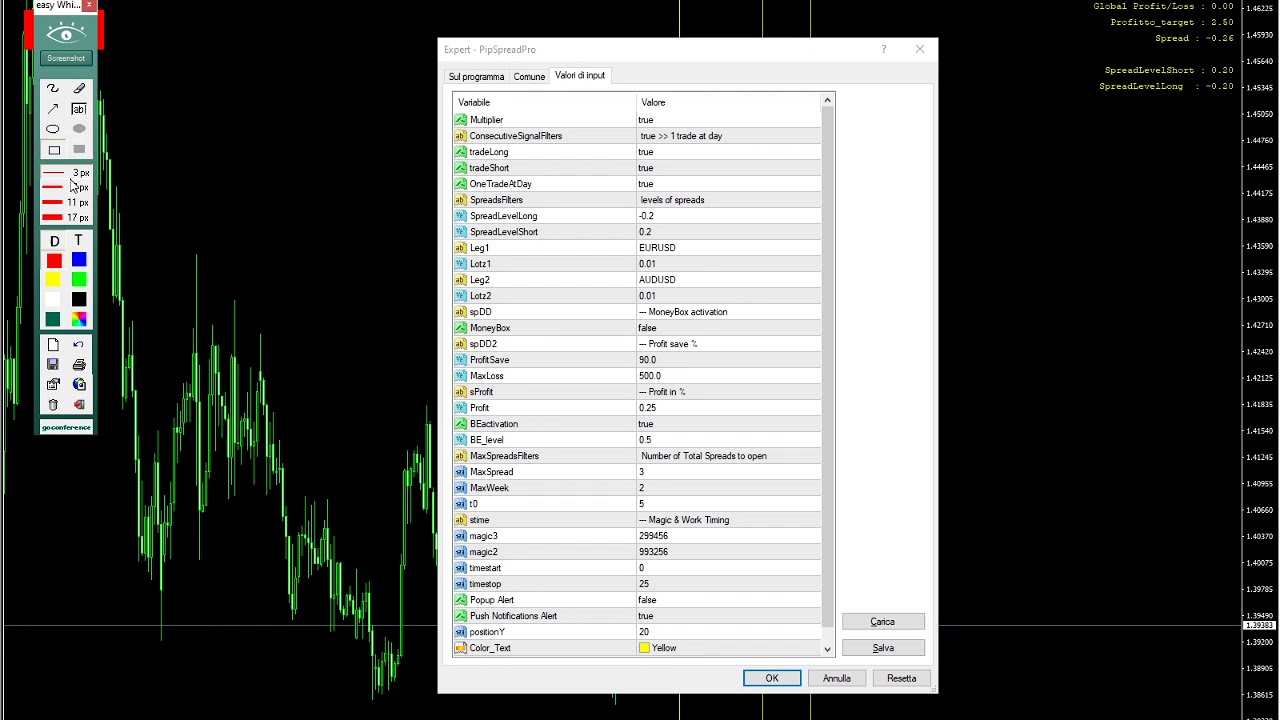Click the Variabile column header

[544, 102]
